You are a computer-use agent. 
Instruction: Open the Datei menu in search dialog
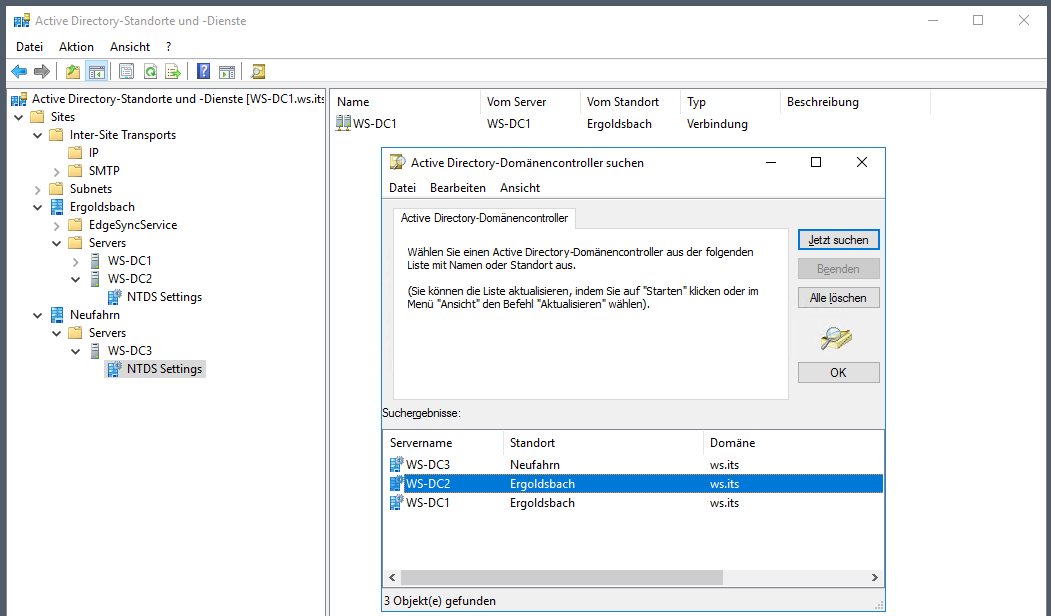pyautogui.click(x=402, y=188)
